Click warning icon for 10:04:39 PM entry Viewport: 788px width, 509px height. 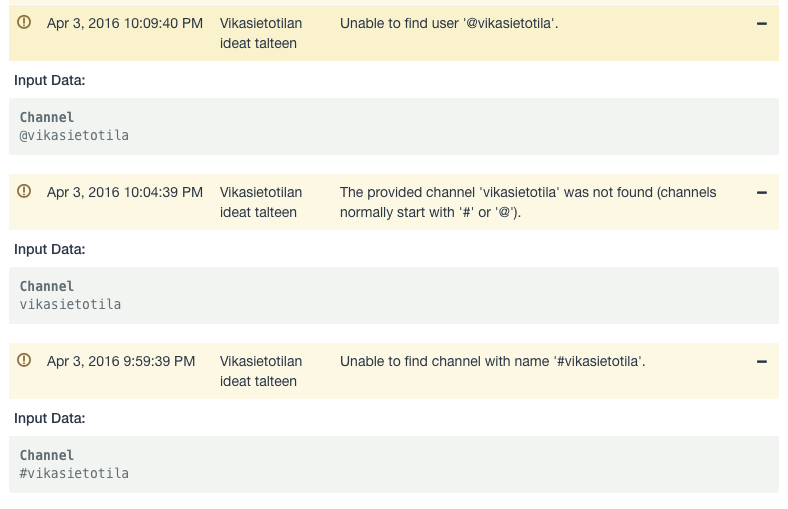(24, 191)
